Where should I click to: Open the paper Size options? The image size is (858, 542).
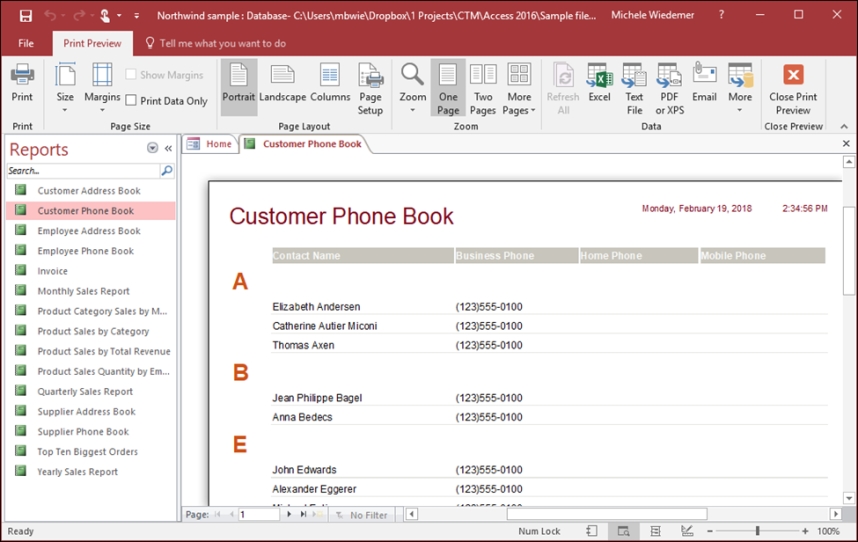[65, 87]
